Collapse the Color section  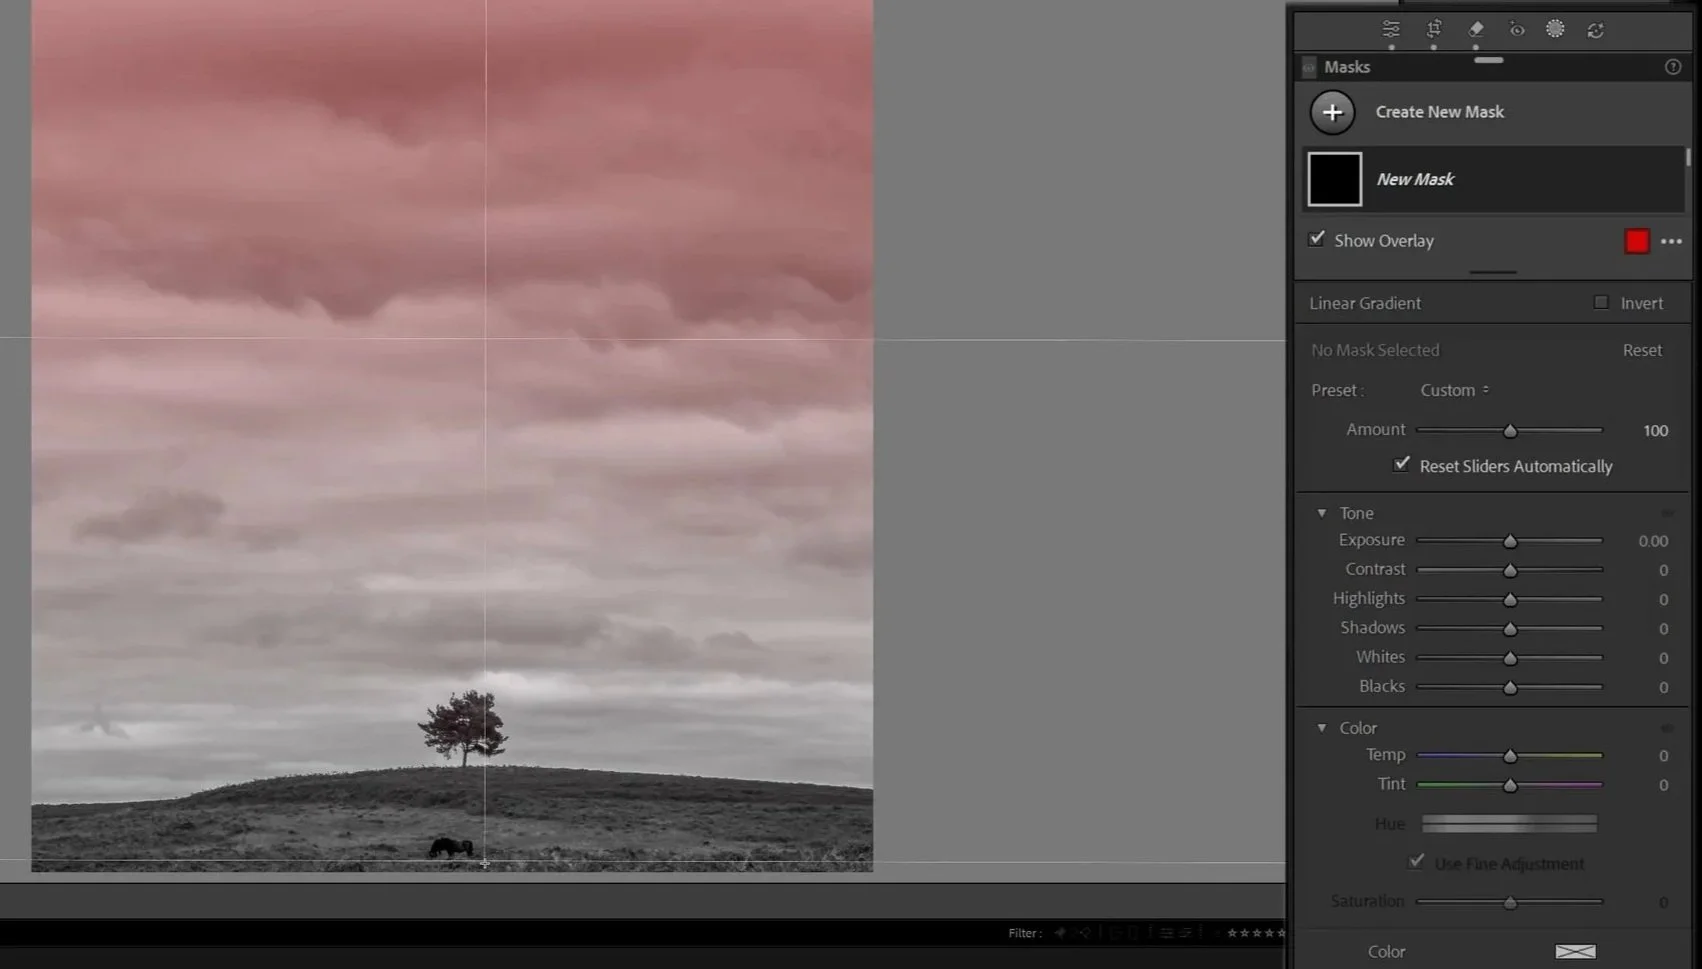[1322, 727]
